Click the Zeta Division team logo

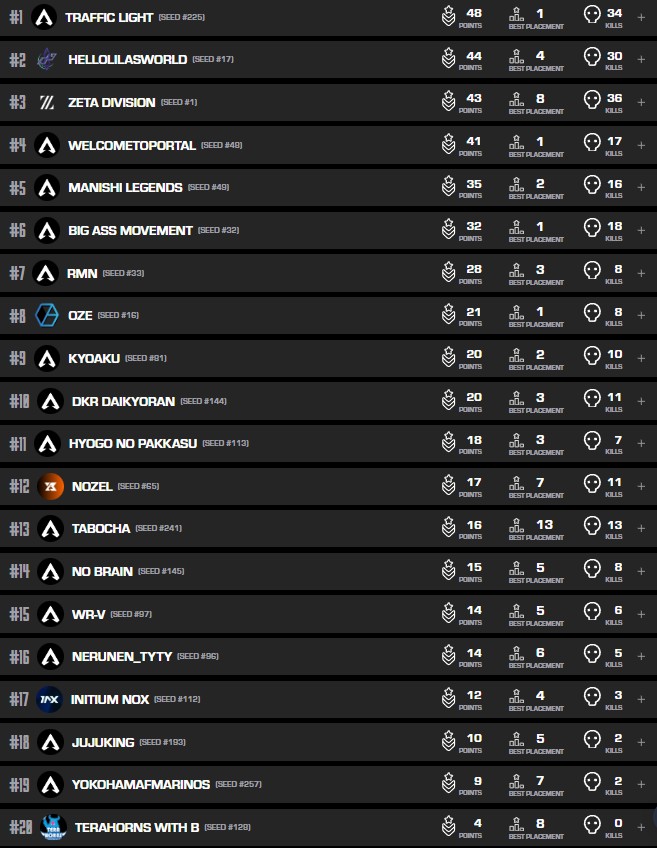47,102
